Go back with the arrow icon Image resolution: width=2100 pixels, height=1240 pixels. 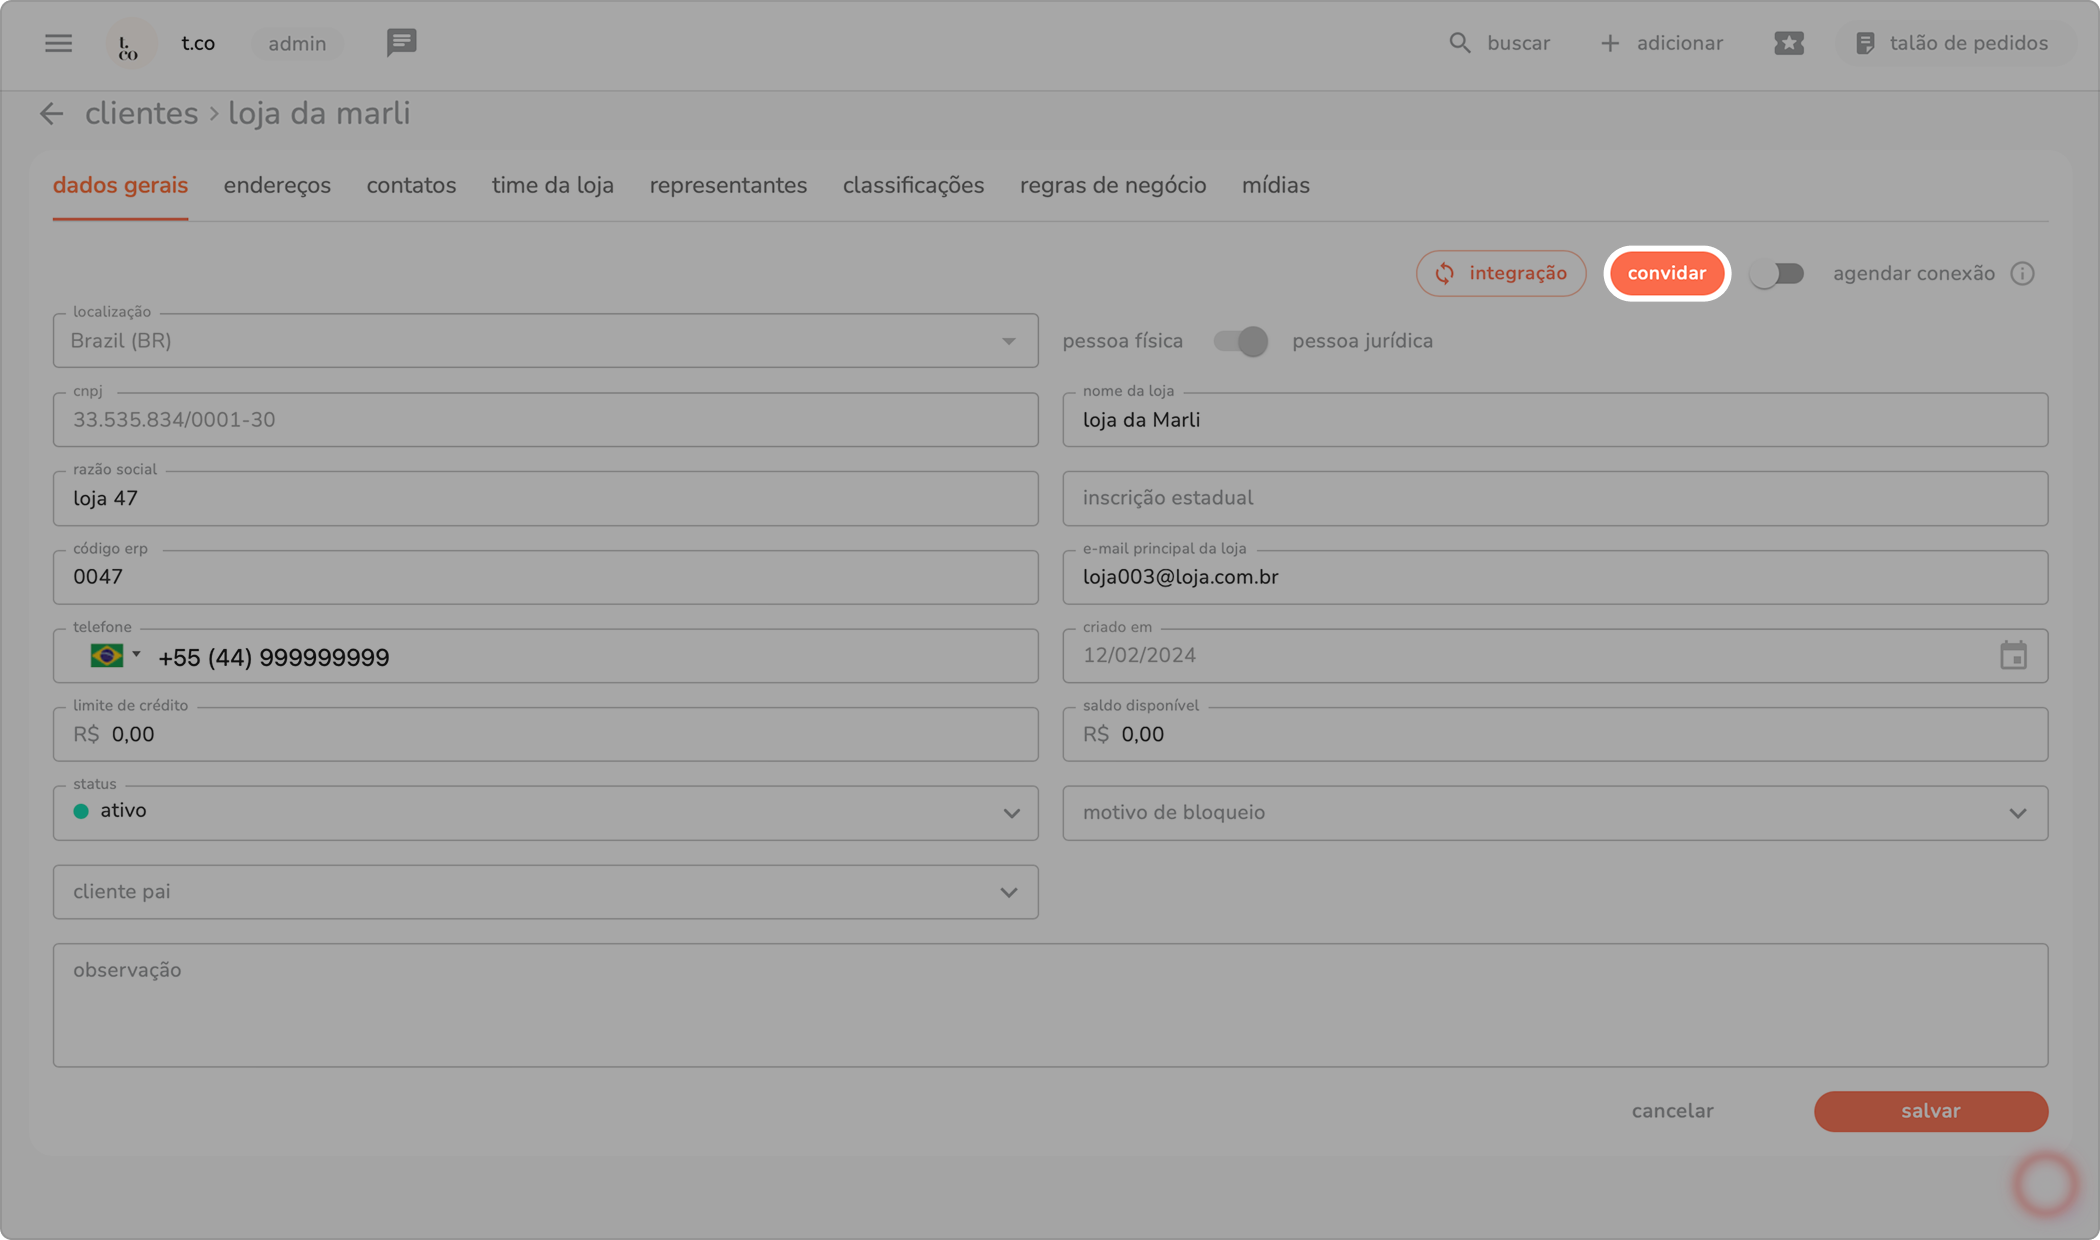(x=51, y=114)
